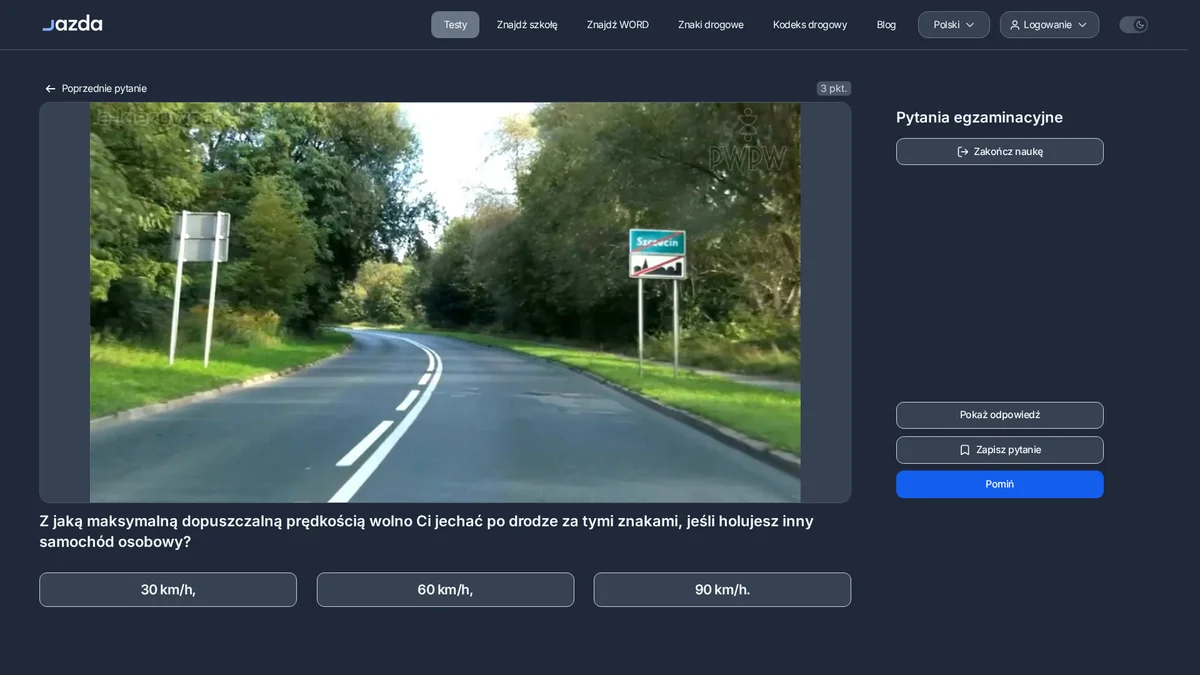
Task: Click the Jazda logo
Action: pos(72,24)
